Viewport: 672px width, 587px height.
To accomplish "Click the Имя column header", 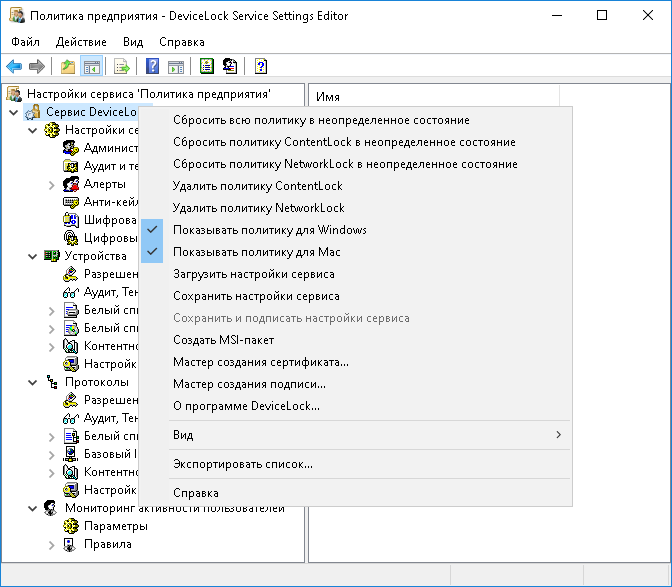I will click(328, 97).
